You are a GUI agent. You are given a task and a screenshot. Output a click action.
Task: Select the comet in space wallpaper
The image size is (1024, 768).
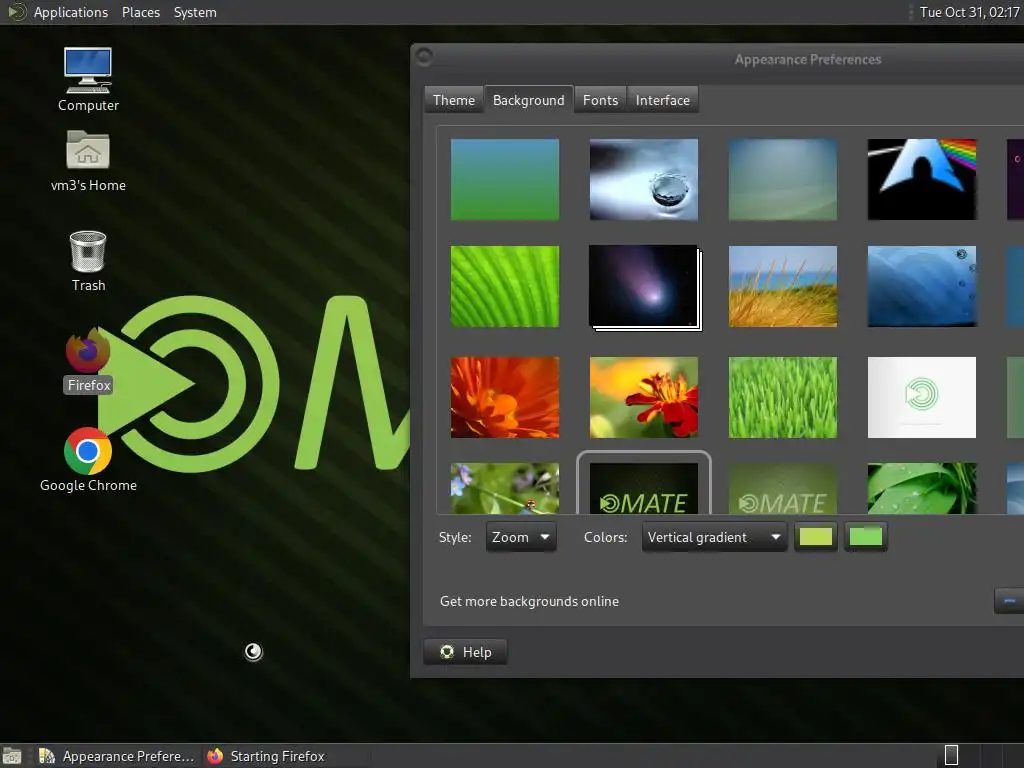click(645, 287)
